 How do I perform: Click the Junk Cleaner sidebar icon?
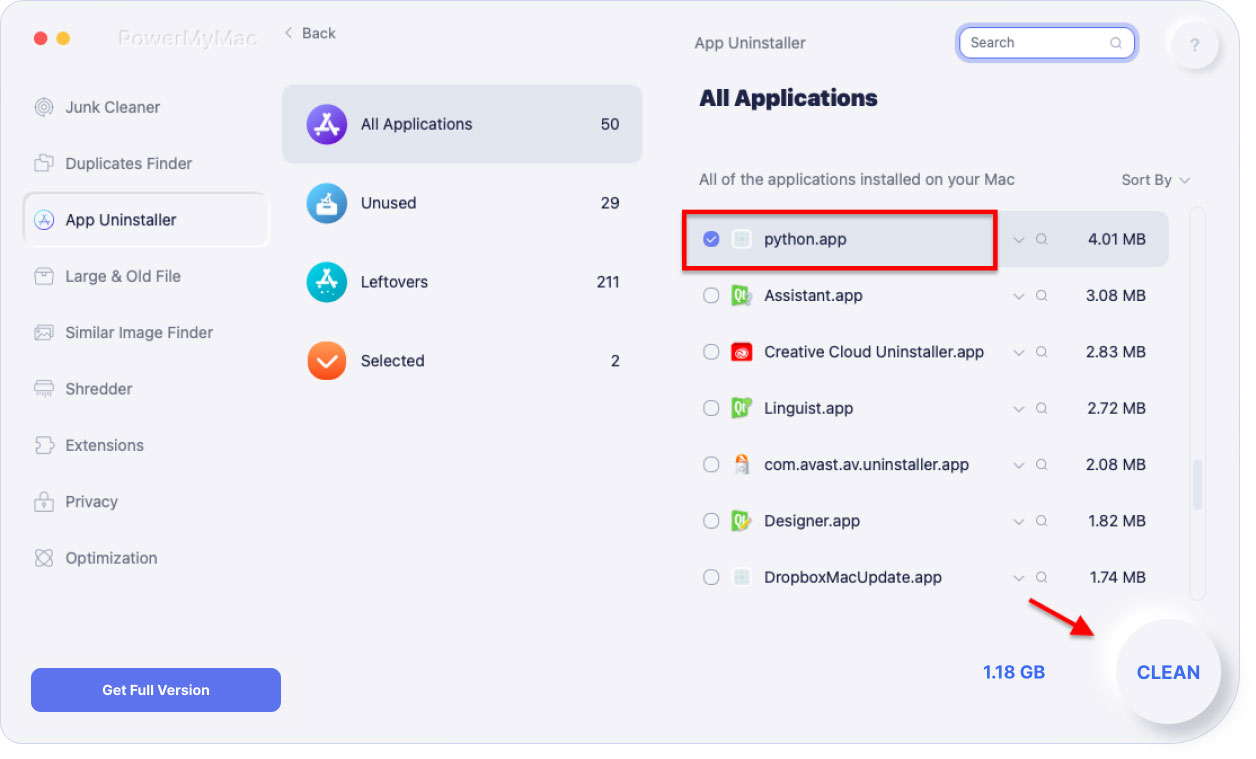[x=44, y=107]
